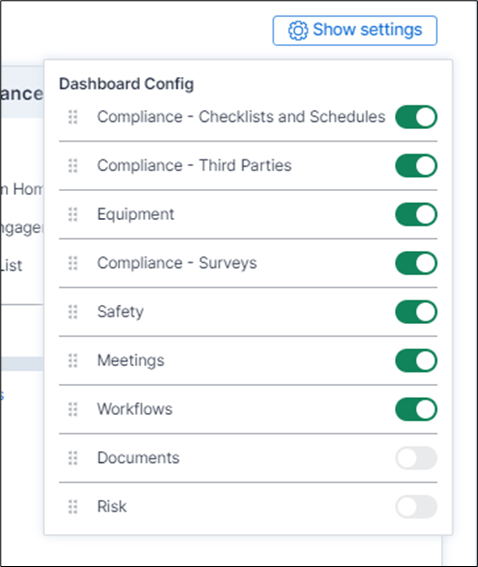
Task: Switch off the Safety toggle
Action: click(416, 312)
